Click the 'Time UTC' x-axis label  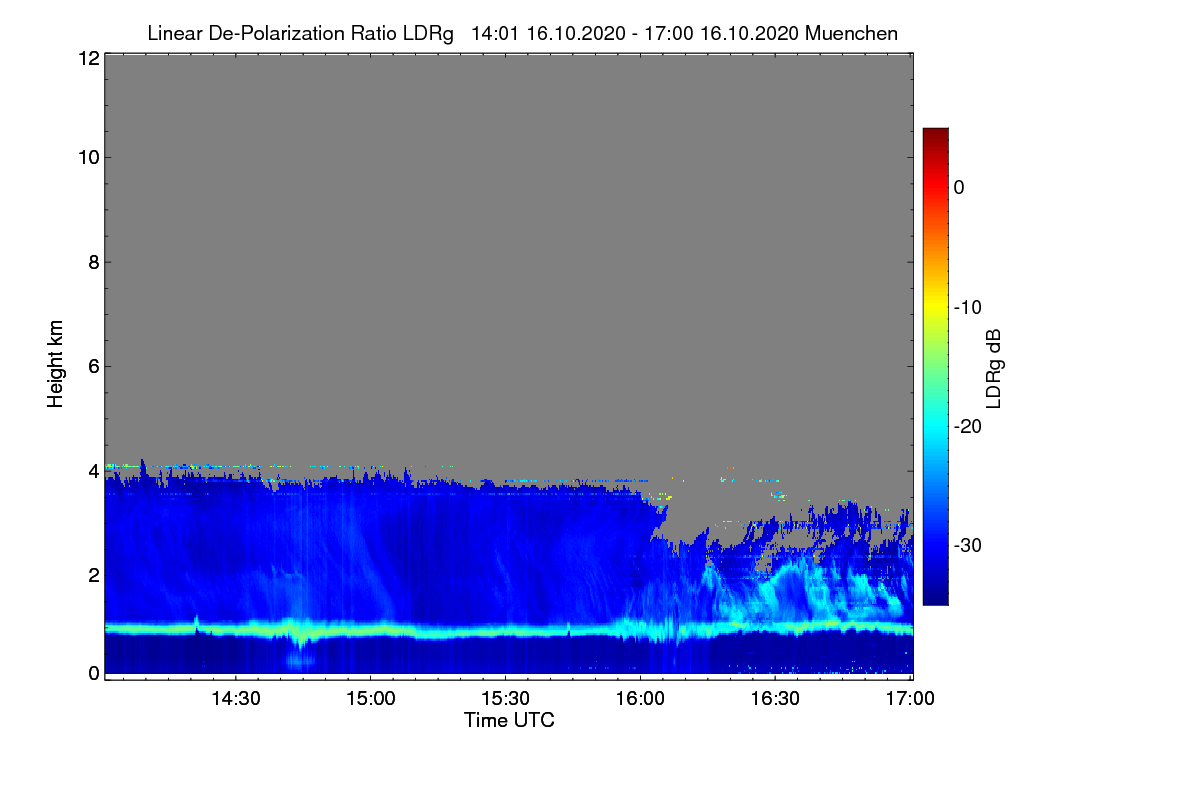[x=509, y=720]
